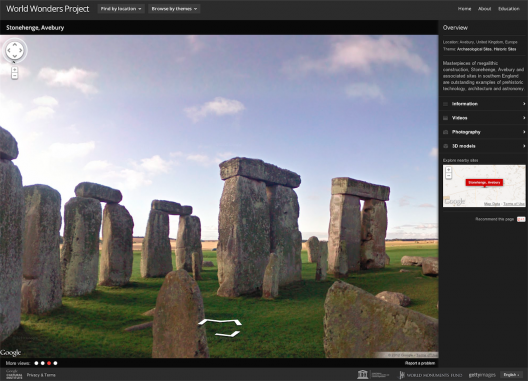
Task: Click the Google logo on the mini map
Action: click(x=455, y=201)
